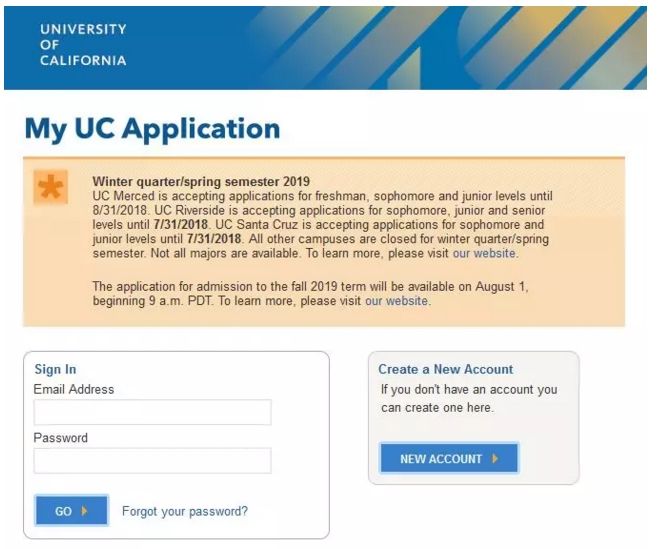Screen dimensions: 657x549
Task: Click the University of California logo
Action: pos(83,45)
